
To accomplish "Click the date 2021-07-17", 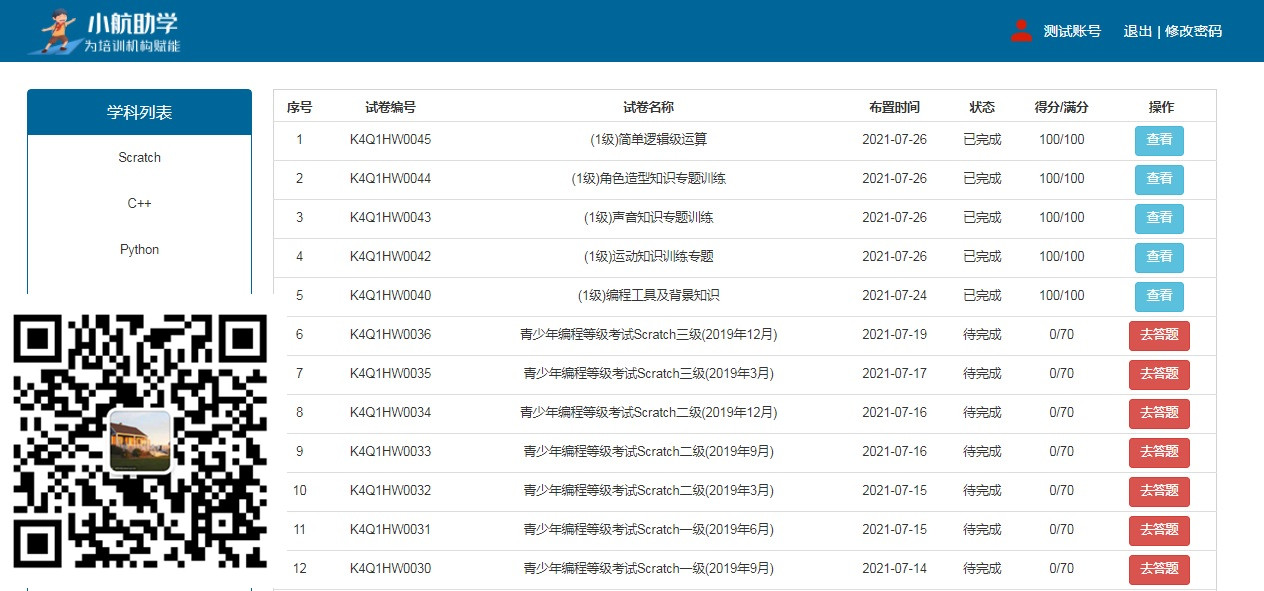I will click(x=894, y=374).
